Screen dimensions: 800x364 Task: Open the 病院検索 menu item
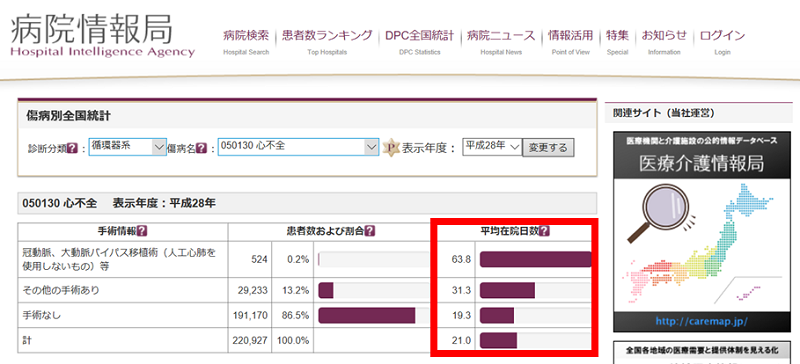(246, 36)
